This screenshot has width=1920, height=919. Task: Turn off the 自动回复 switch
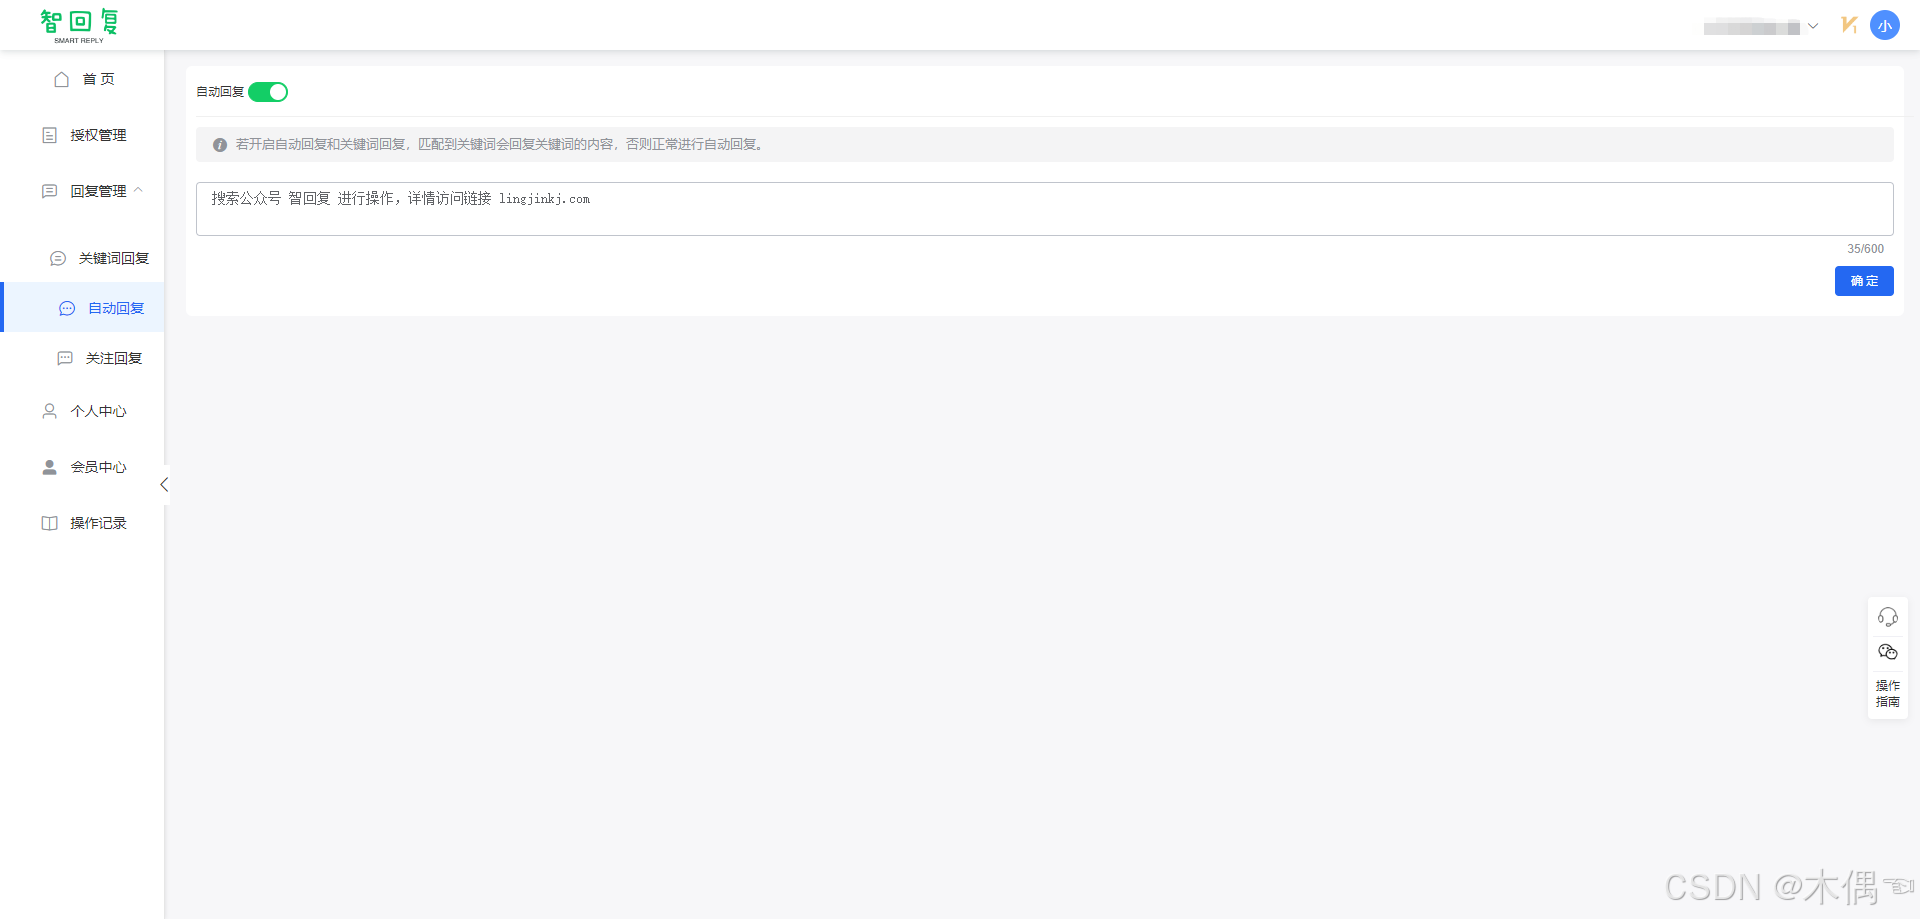[x=268, y=92]
